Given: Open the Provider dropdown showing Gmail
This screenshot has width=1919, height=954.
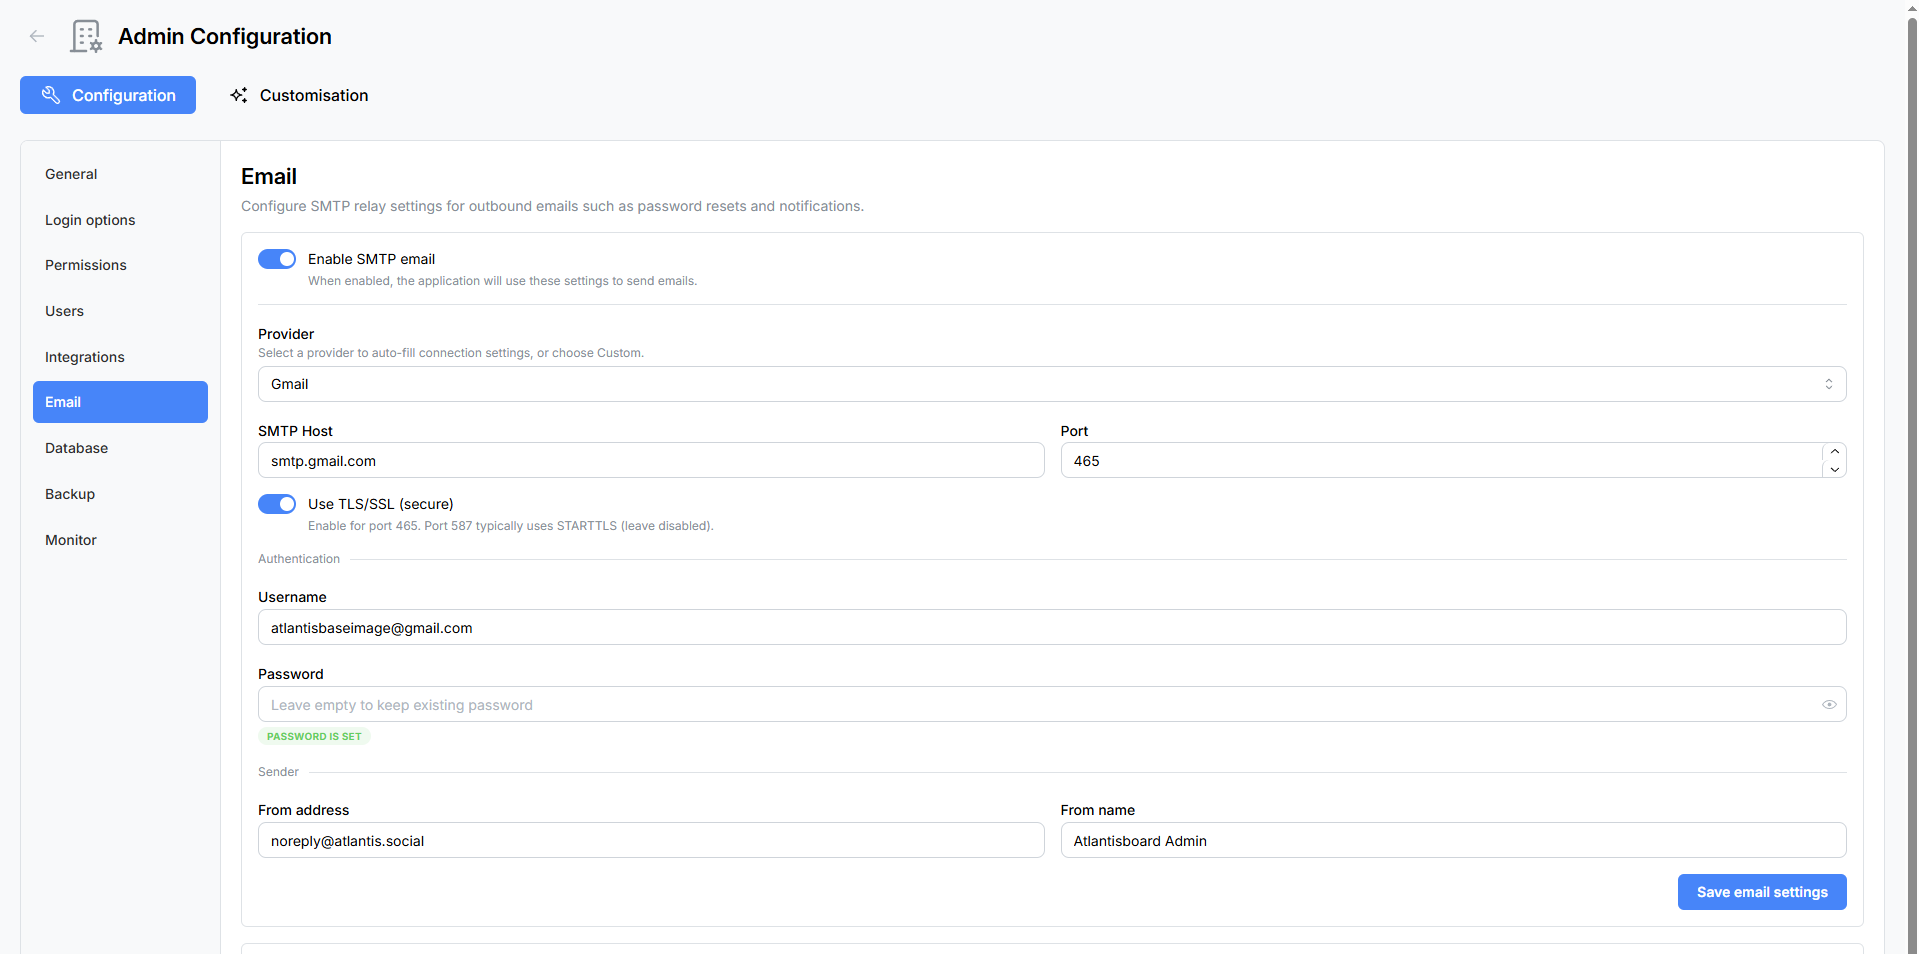Looking at the screenshot, I should (1052, 384).
